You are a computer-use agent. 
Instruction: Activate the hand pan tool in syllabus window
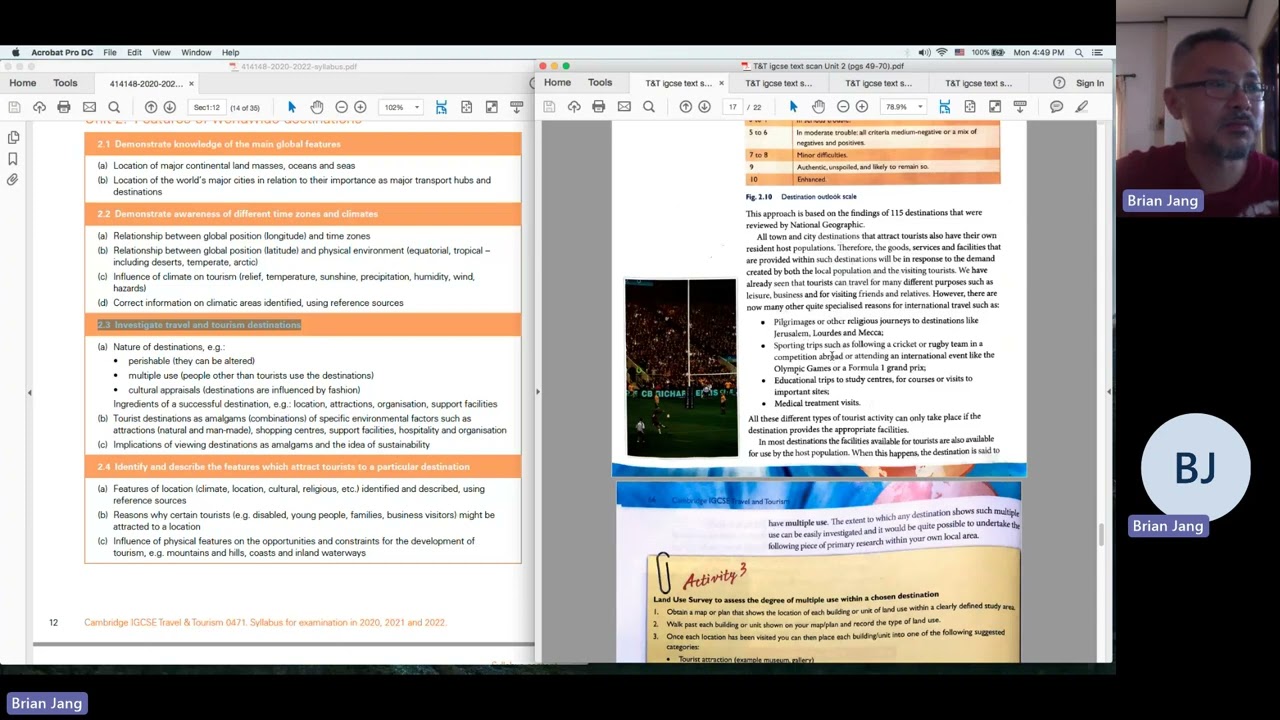317,107
